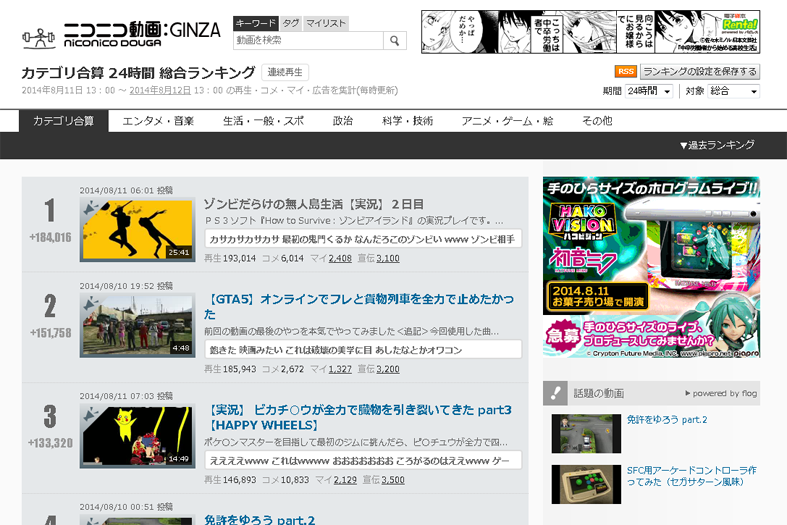Image resolution: width=787 pixels, height=525 pixels.
Task: Open the rank 4 免許をゆろう part.2 title
Action: tap(259, 519)
